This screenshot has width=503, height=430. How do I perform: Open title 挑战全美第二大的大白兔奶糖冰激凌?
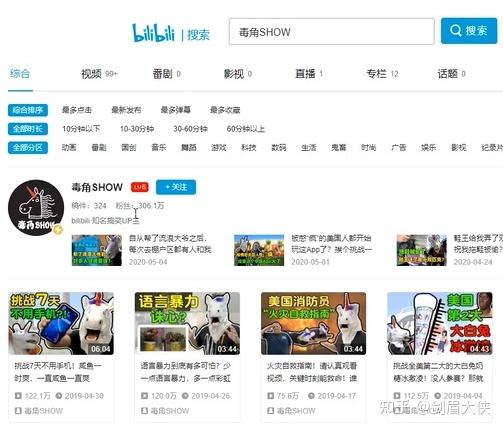click(x=438, y=372)
